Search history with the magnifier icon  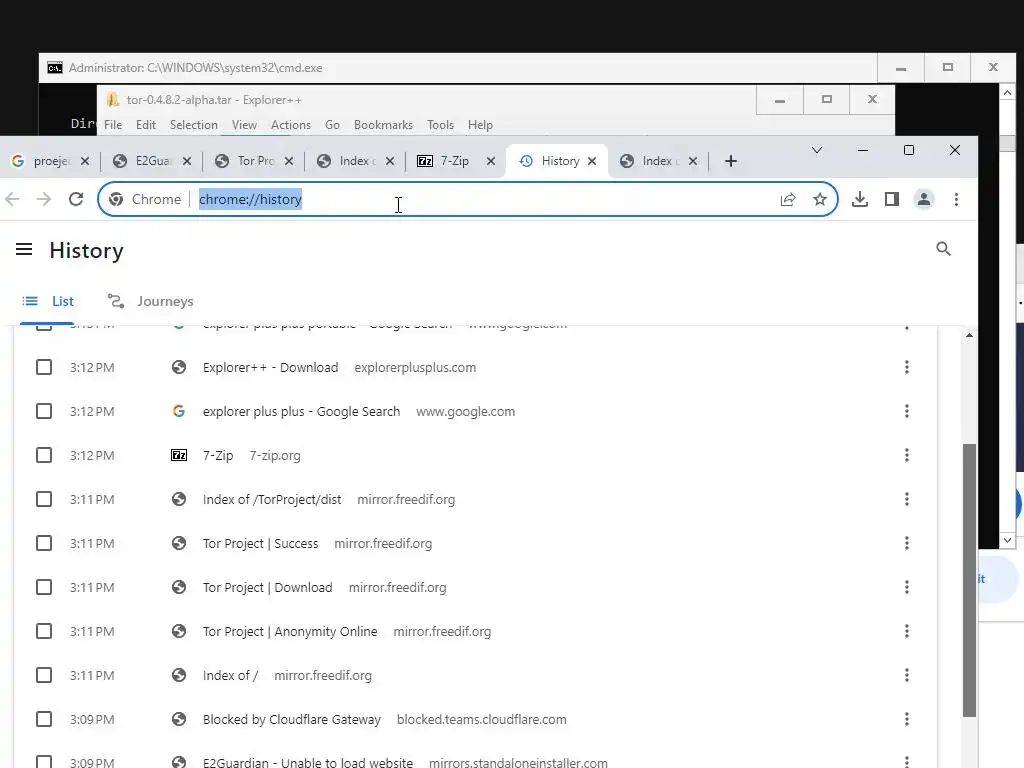[x=943, y=249]
